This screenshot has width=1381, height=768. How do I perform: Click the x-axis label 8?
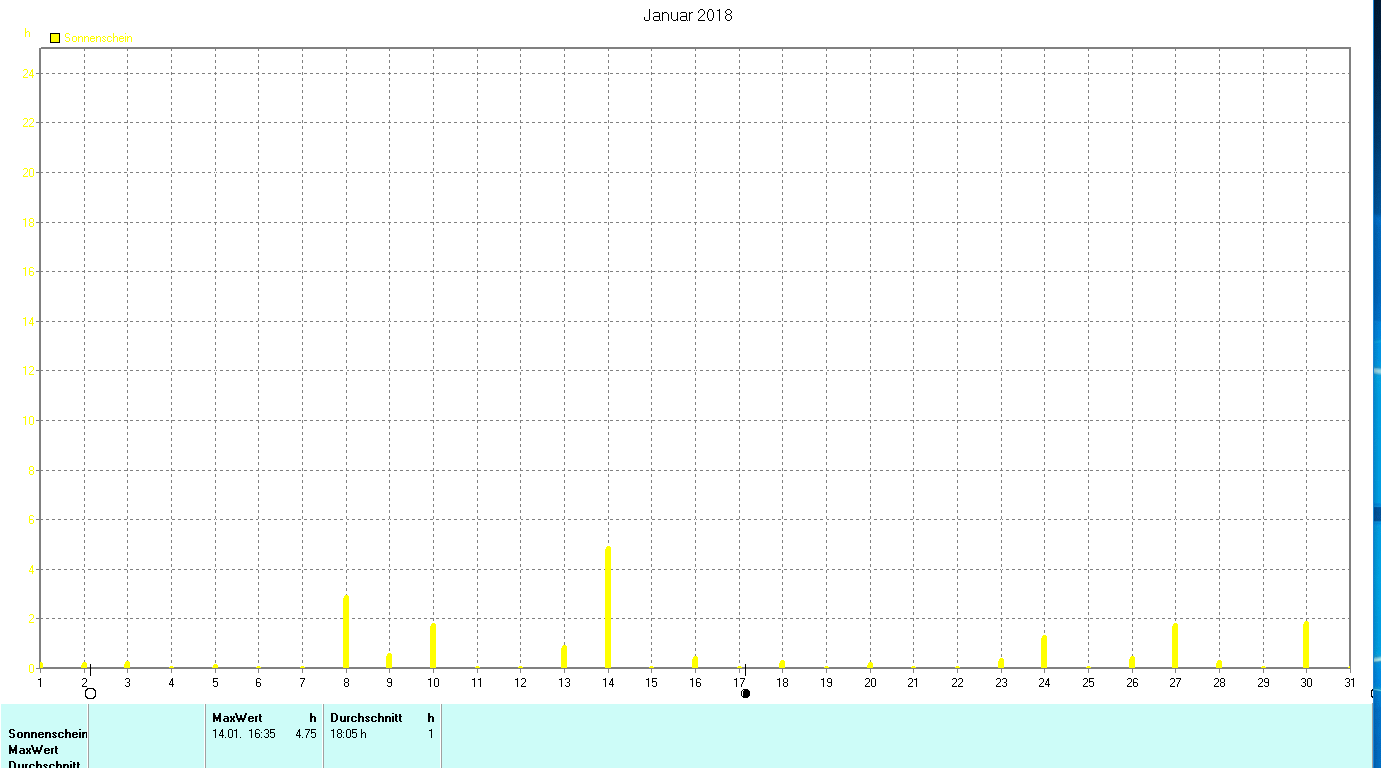pos(346,683)
